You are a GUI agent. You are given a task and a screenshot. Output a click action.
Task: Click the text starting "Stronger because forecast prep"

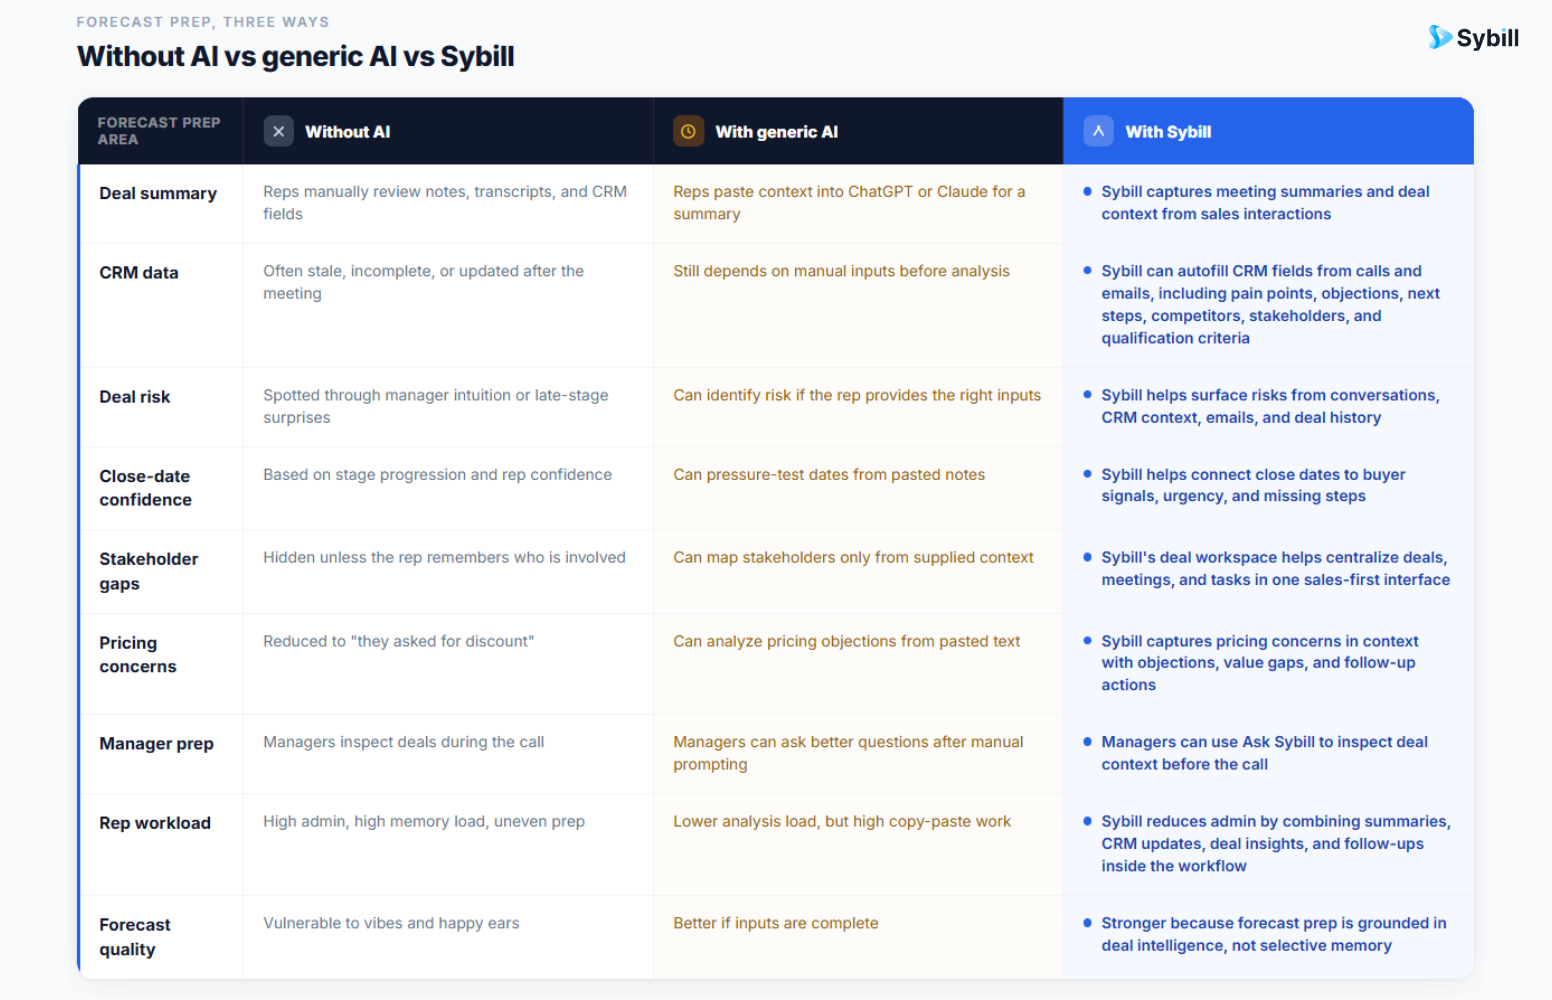coord(1274,934)
